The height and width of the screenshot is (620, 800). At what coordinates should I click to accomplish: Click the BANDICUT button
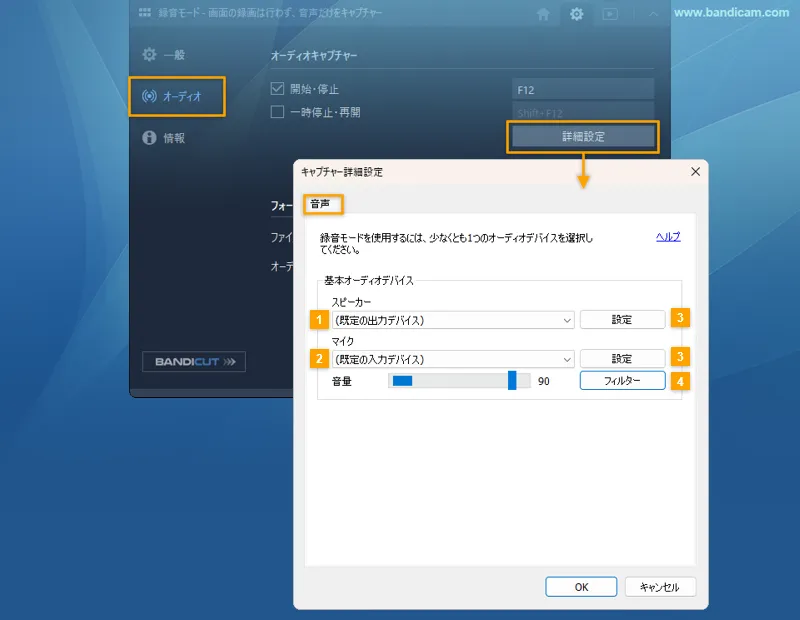tap(194, 361)
